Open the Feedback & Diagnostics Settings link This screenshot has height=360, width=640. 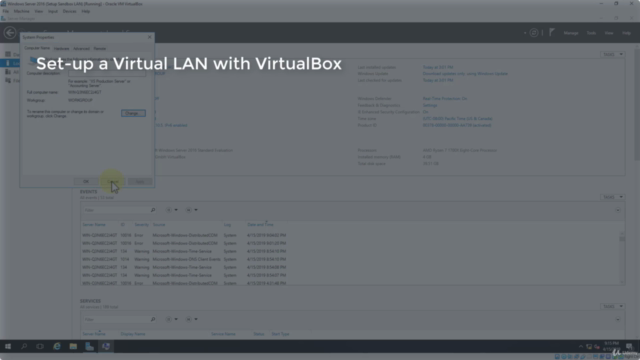tap(430, 105)
